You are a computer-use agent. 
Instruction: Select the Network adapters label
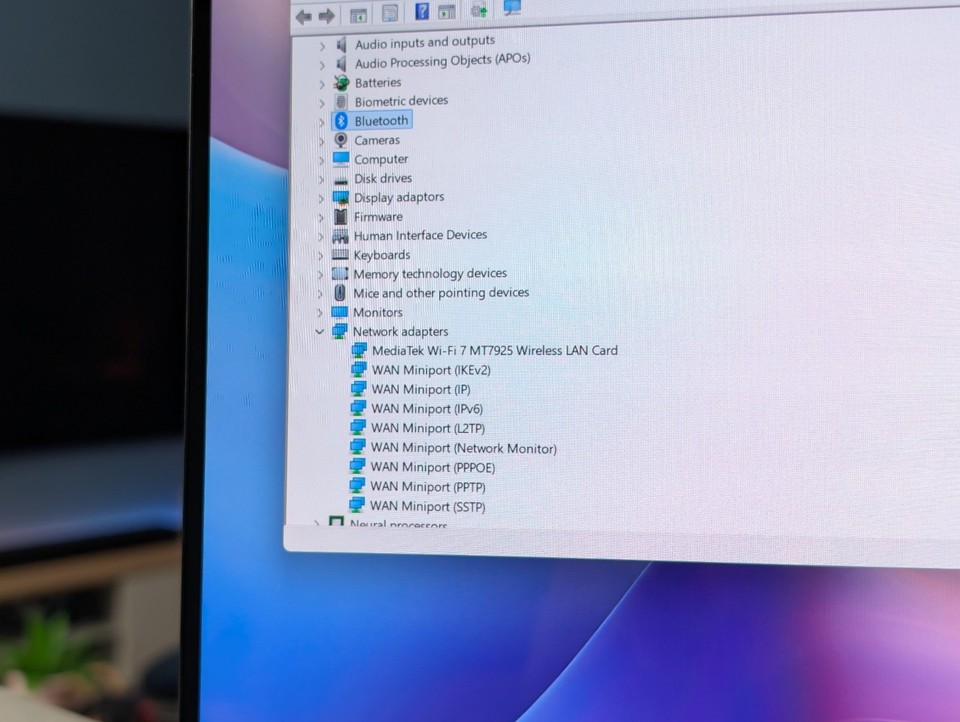pos(400,331)
